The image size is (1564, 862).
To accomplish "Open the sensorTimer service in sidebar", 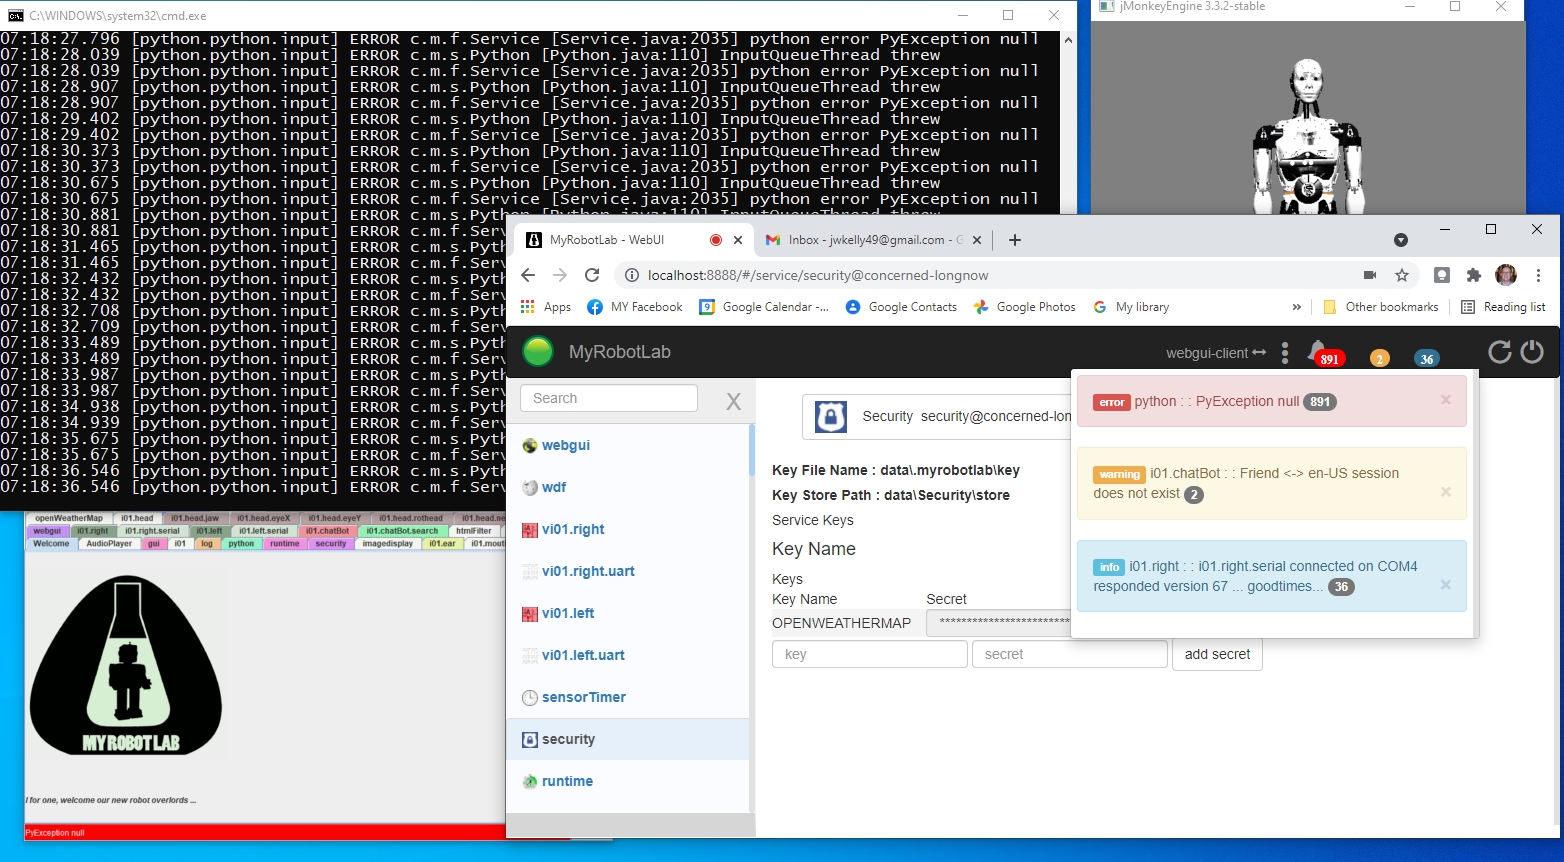I will pyautogui.click(x=583, y=697).
